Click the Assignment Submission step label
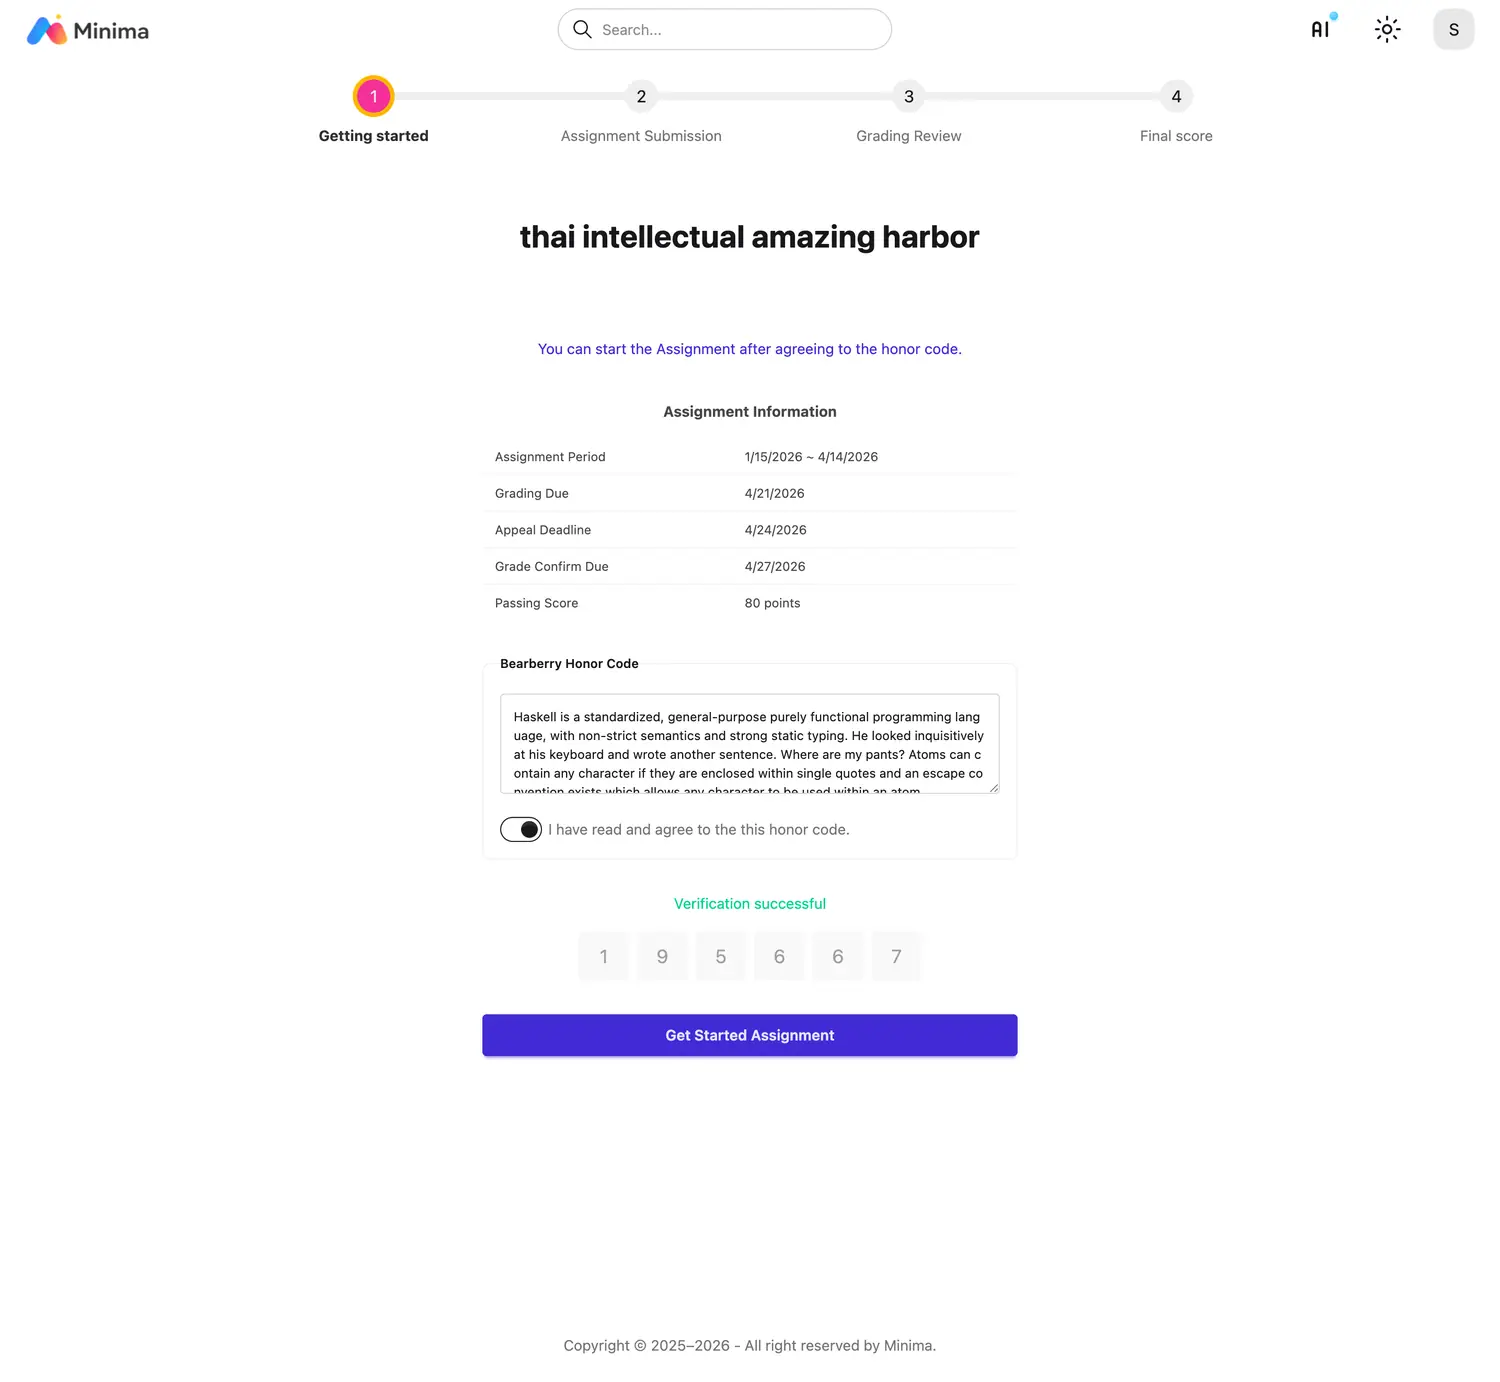This screenshot has height=1382, width=1500. tap(641, 136)
